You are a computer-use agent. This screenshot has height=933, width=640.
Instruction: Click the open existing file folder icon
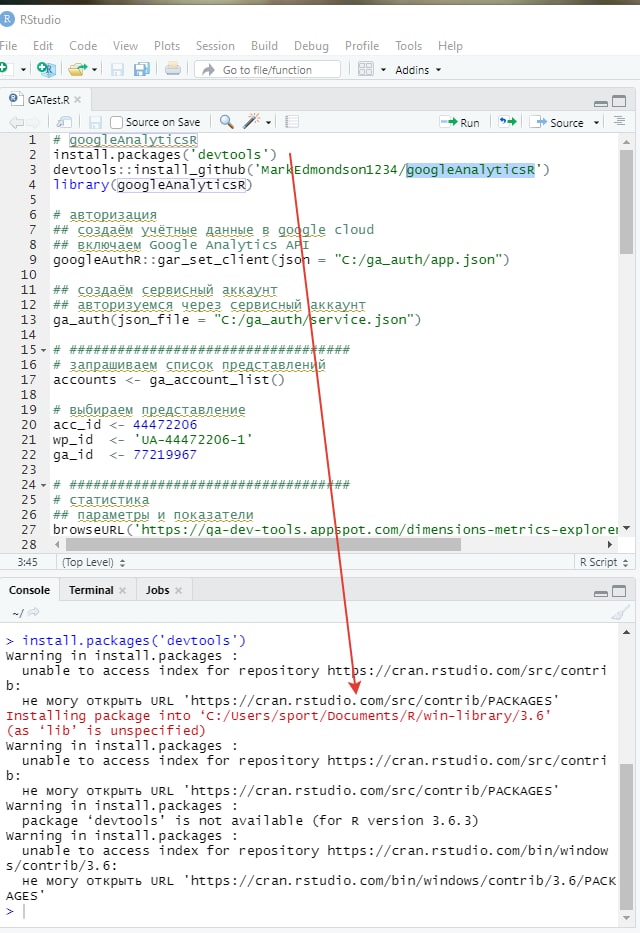(78, 69)
